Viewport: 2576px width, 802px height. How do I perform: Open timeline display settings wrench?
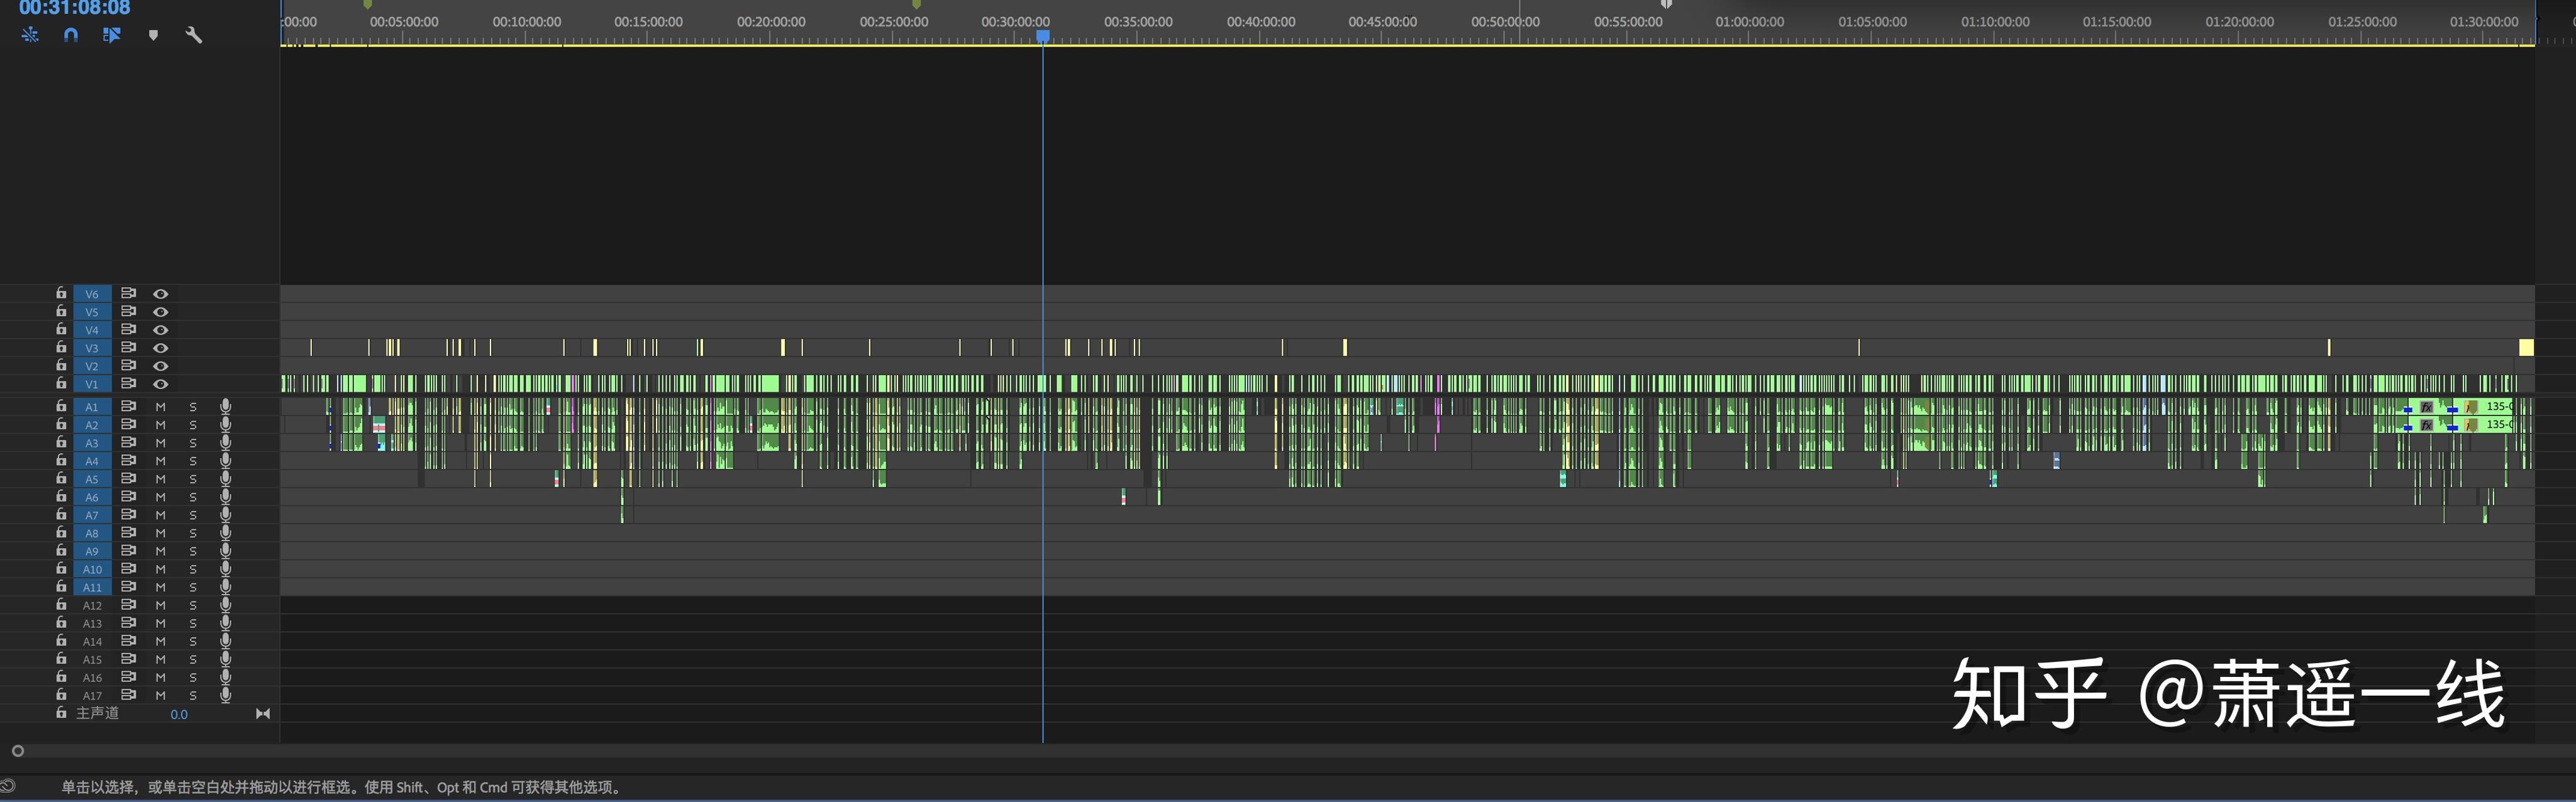point(194,35)
